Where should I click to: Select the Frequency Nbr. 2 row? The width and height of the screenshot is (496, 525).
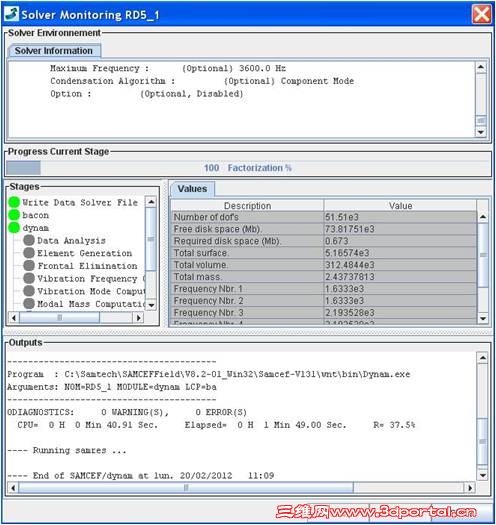click(x=324, y=301)
